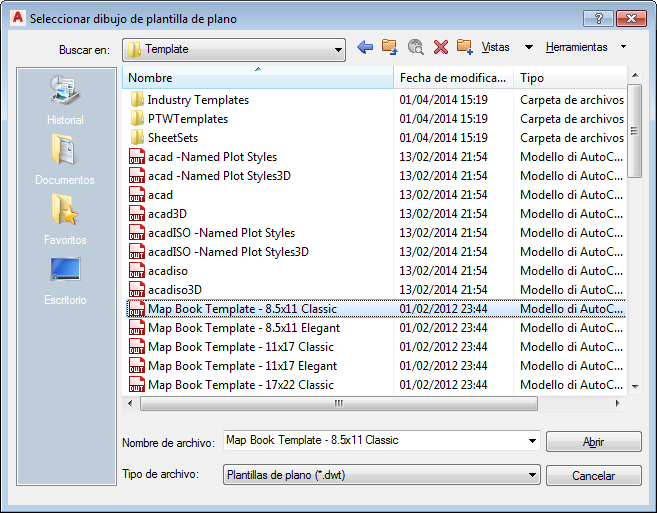Open the Herramientas menu
Image resolution: width=657 pixels, height=513 pixels.
click(576, 47)
